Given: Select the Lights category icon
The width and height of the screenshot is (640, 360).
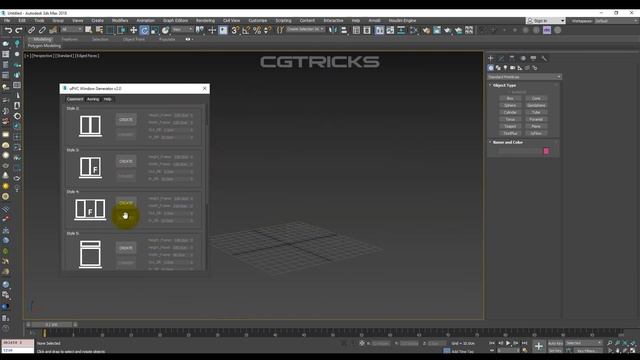Looking at the screenshot, I should point(505,68).
